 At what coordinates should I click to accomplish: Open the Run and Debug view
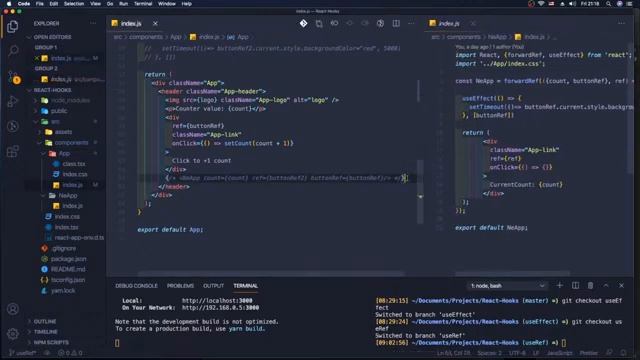coord(13,101)
